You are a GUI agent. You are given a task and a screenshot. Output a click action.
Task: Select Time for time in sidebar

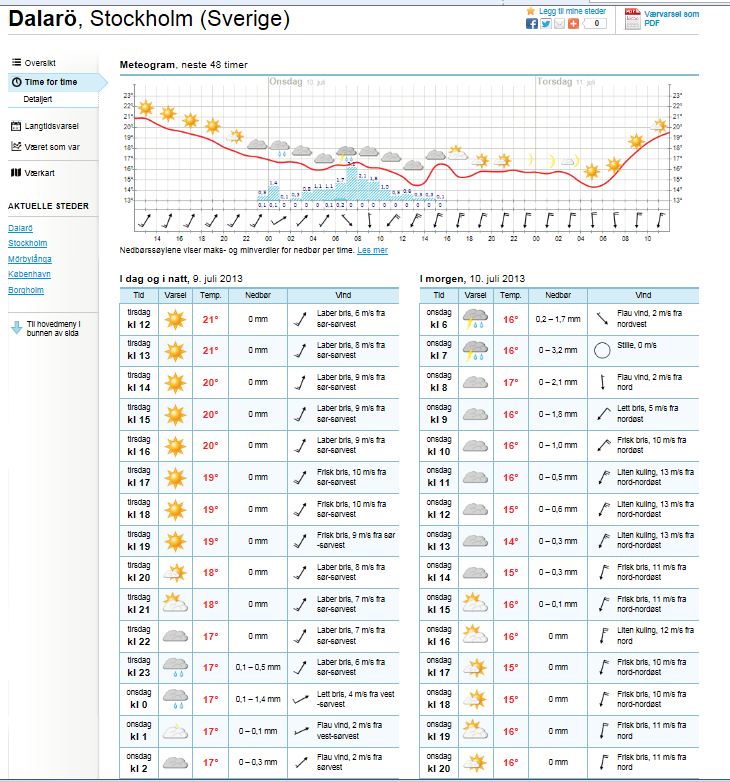point(50,81)
